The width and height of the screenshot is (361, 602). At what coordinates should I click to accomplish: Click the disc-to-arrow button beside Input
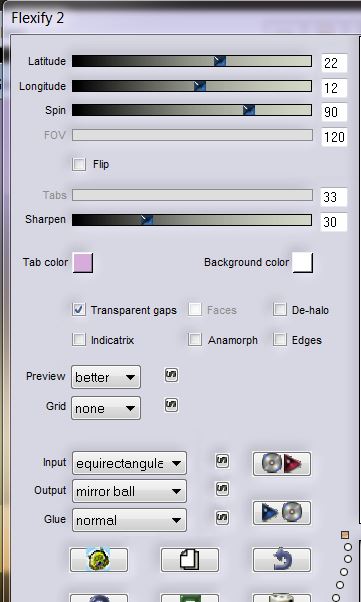click(282, 464)
